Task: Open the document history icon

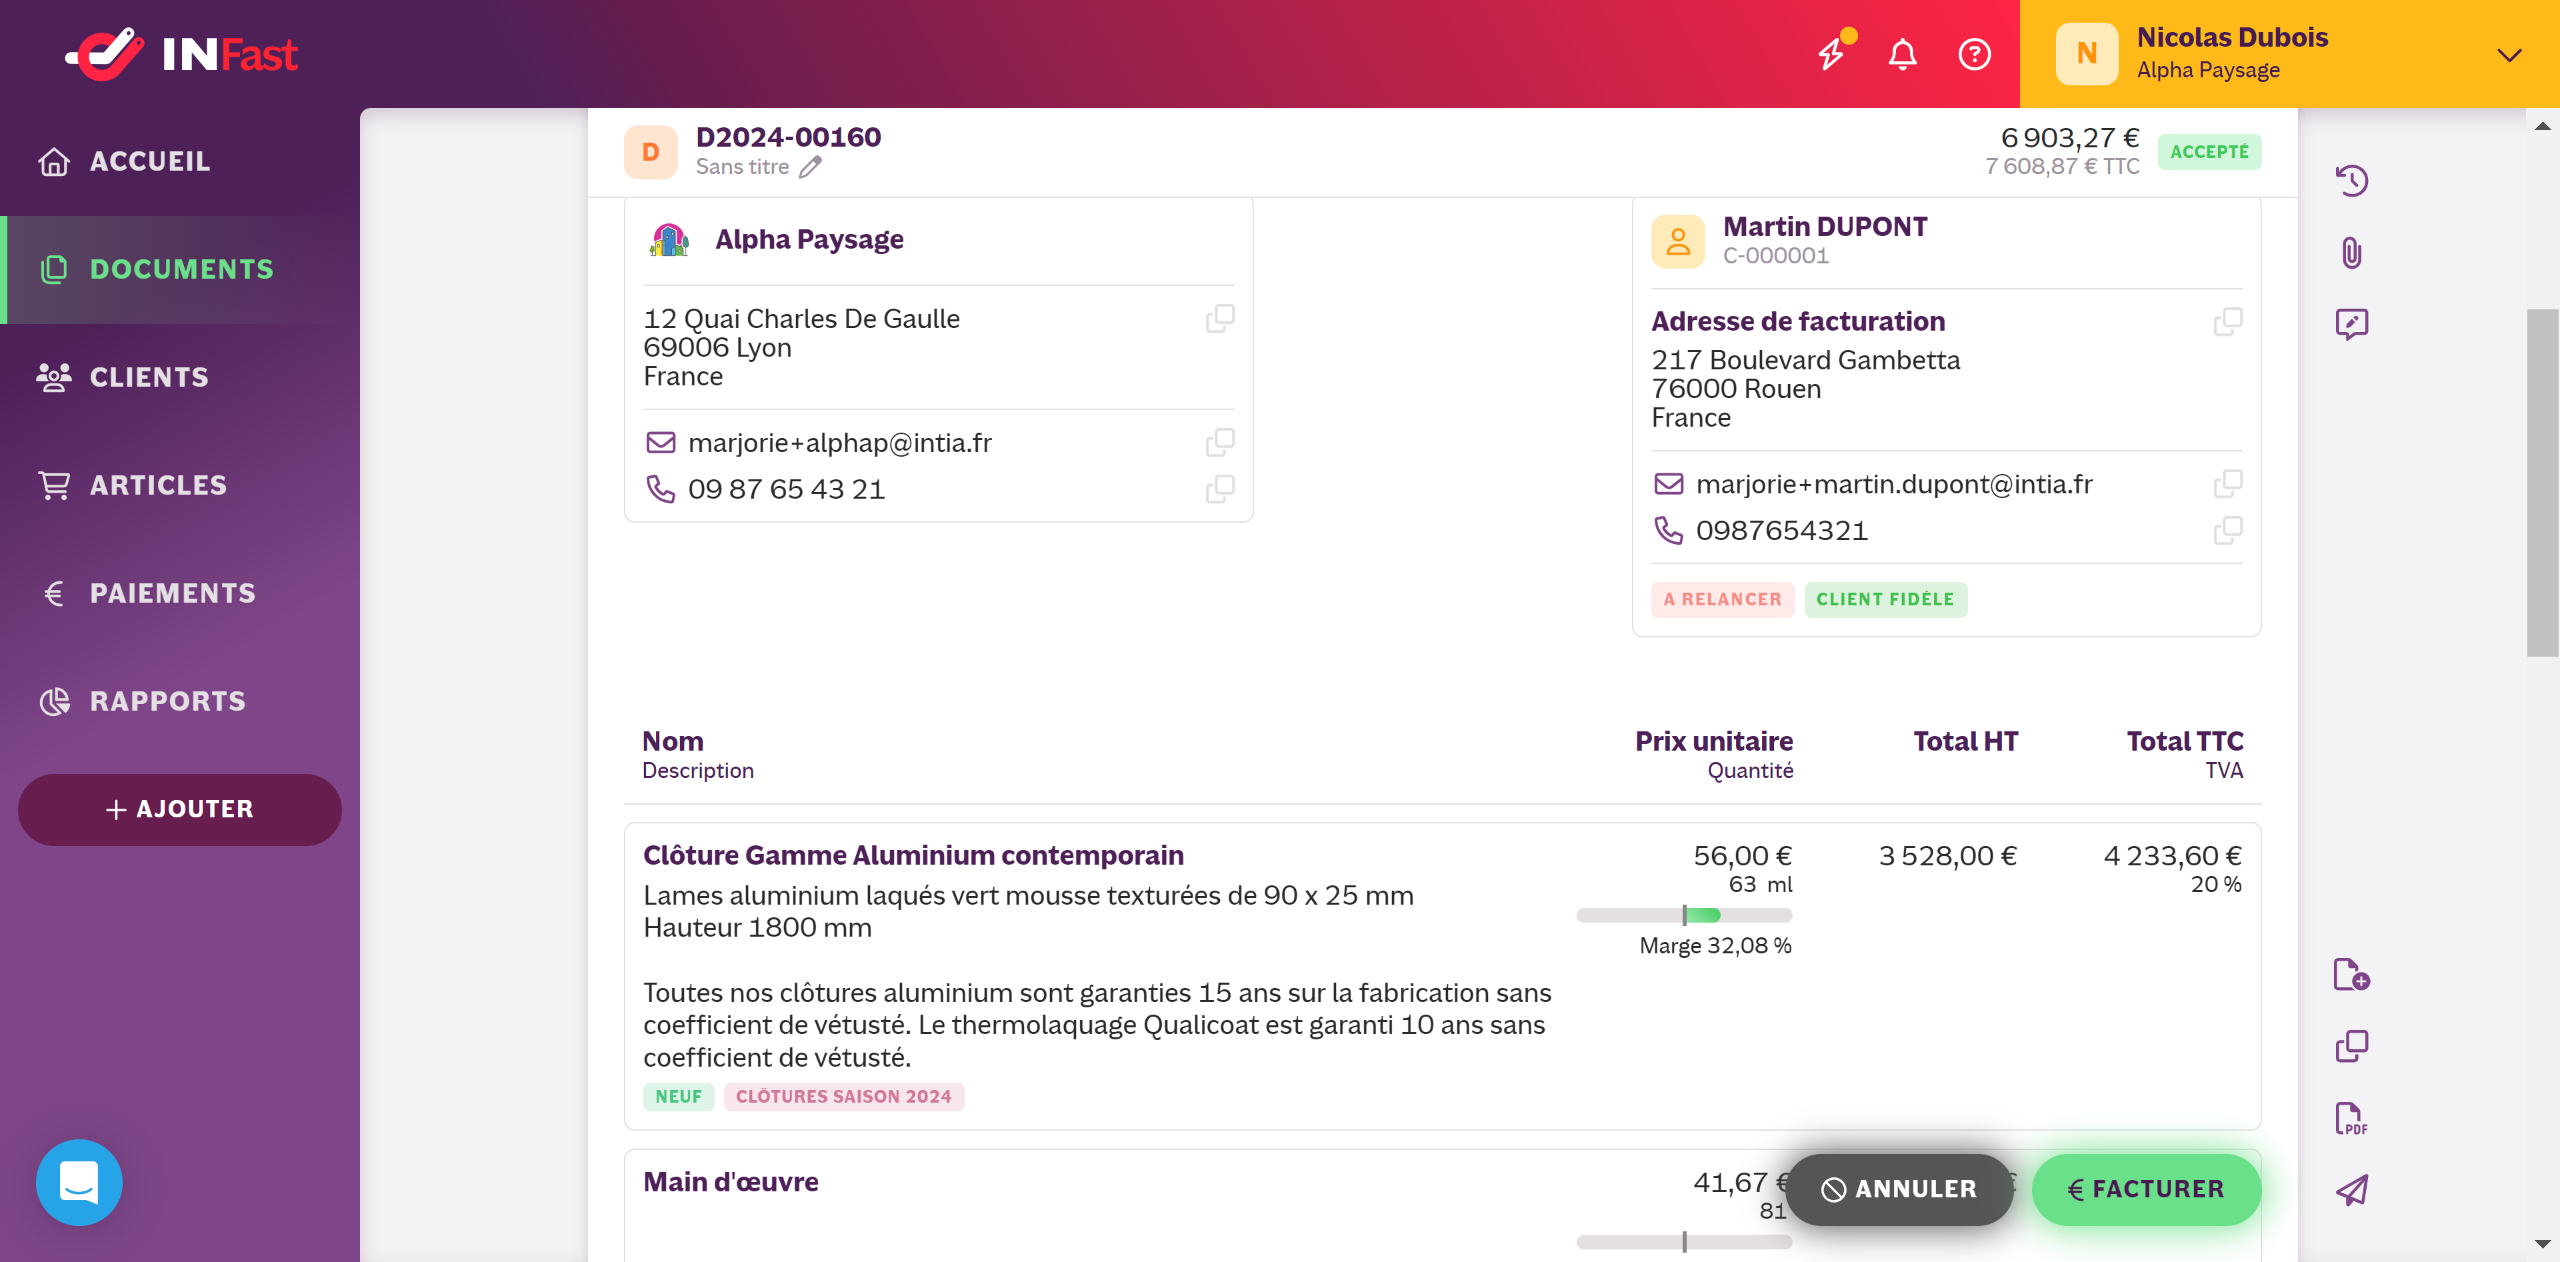Action: pyautogui.click(x=2352, y=181)
